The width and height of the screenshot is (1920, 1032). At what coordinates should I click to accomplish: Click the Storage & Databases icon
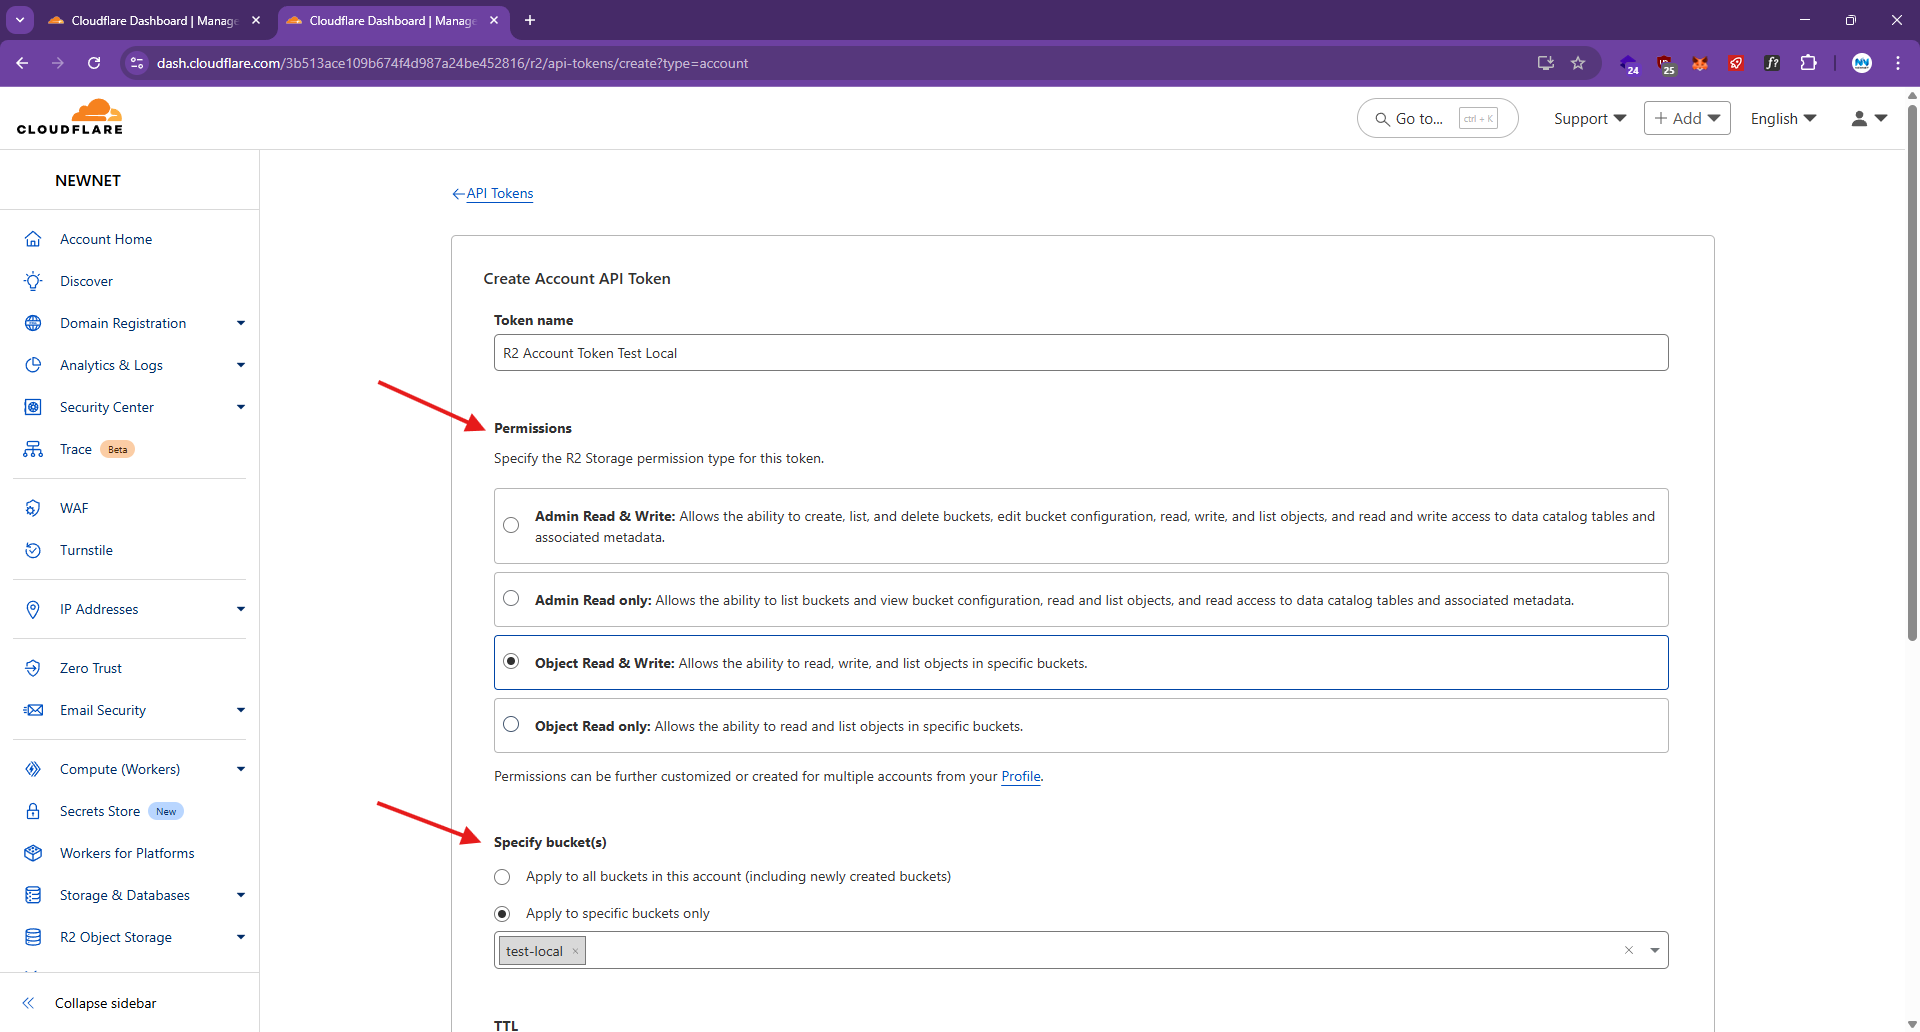click(33, 895)
